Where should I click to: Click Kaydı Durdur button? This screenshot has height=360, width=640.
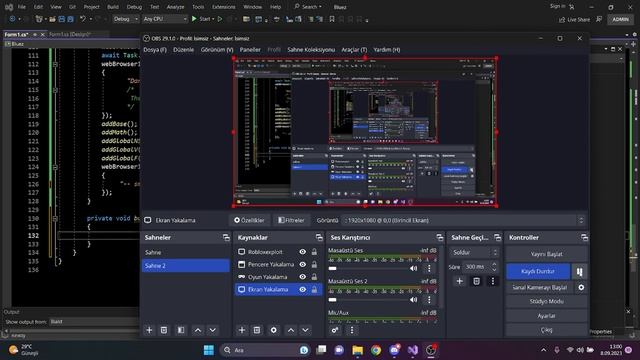pos(538,271)
